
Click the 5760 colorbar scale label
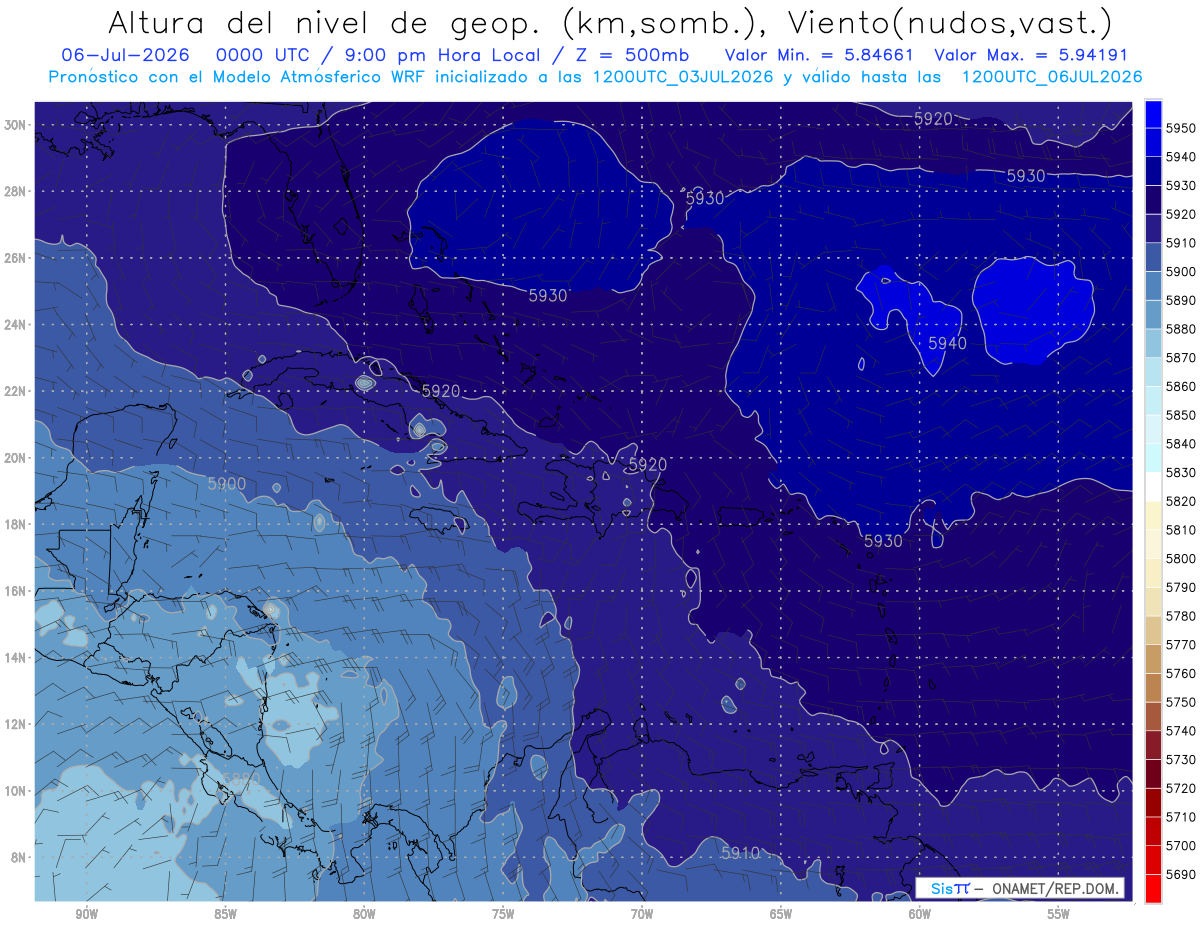tap(1180, 673)
